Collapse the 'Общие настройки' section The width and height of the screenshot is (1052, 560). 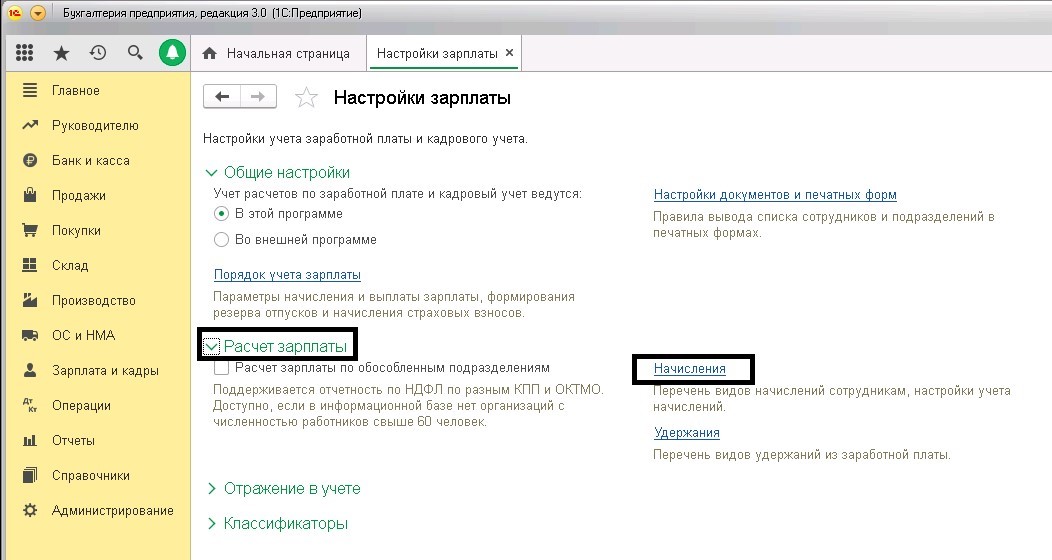click(x=211, y=172)
